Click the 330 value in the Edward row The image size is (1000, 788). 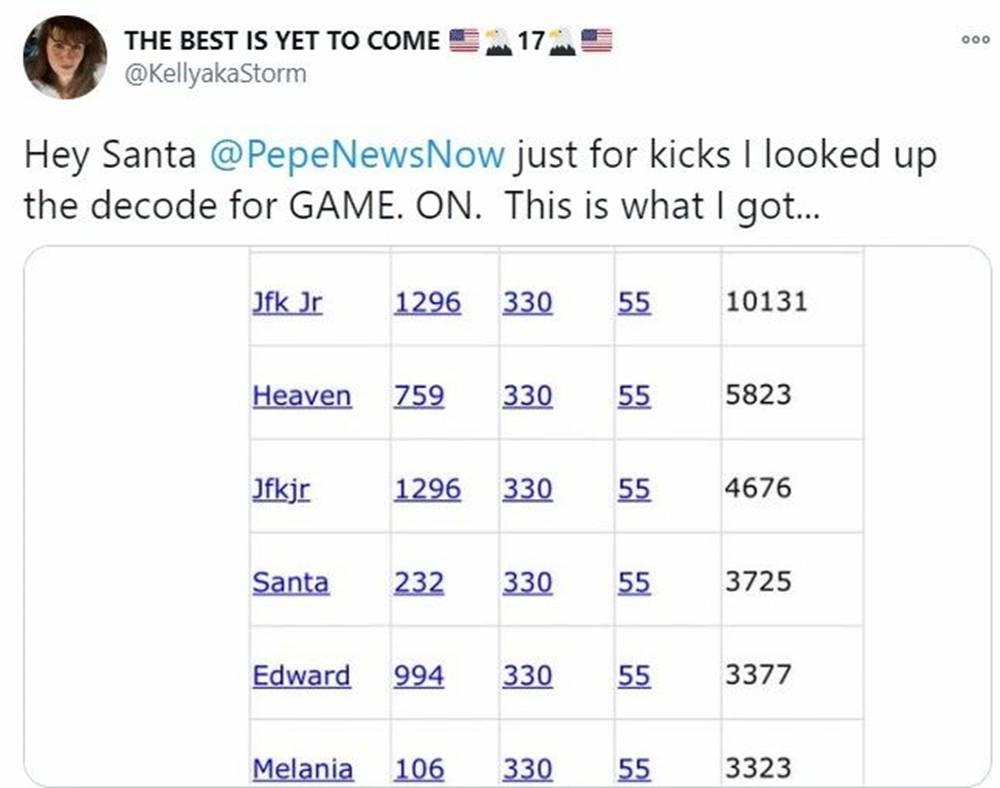pos(527,676)
